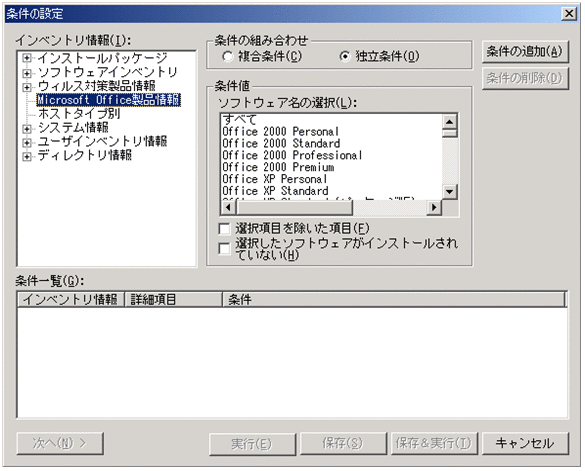Image resolution: width=585 pixels, height=471 pixels.
Task: Select すべて in the software name list
Action: (x=331, y=120)
